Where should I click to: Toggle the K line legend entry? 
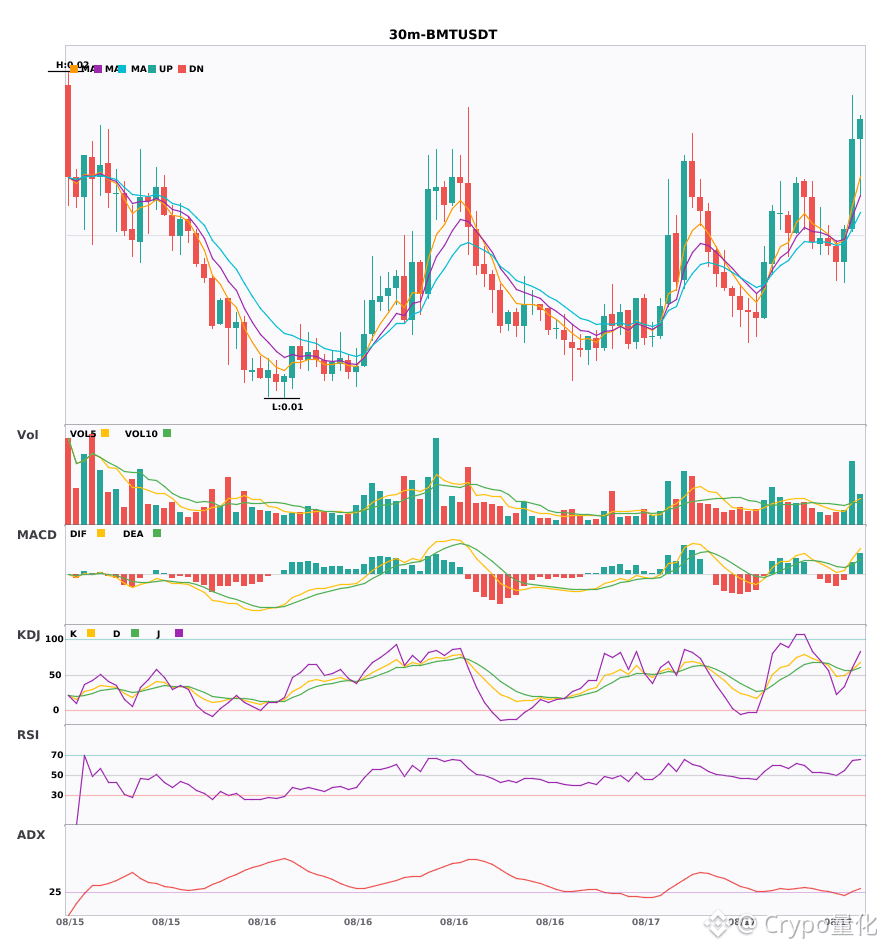82,634
